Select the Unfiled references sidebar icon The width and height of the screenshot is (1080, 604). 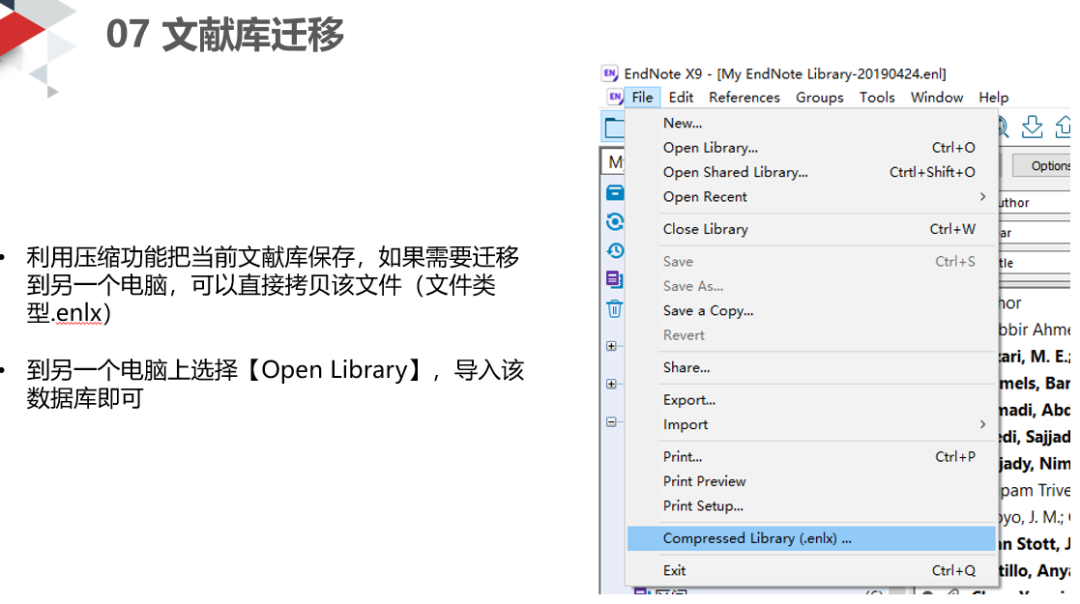tap(614, 280)
